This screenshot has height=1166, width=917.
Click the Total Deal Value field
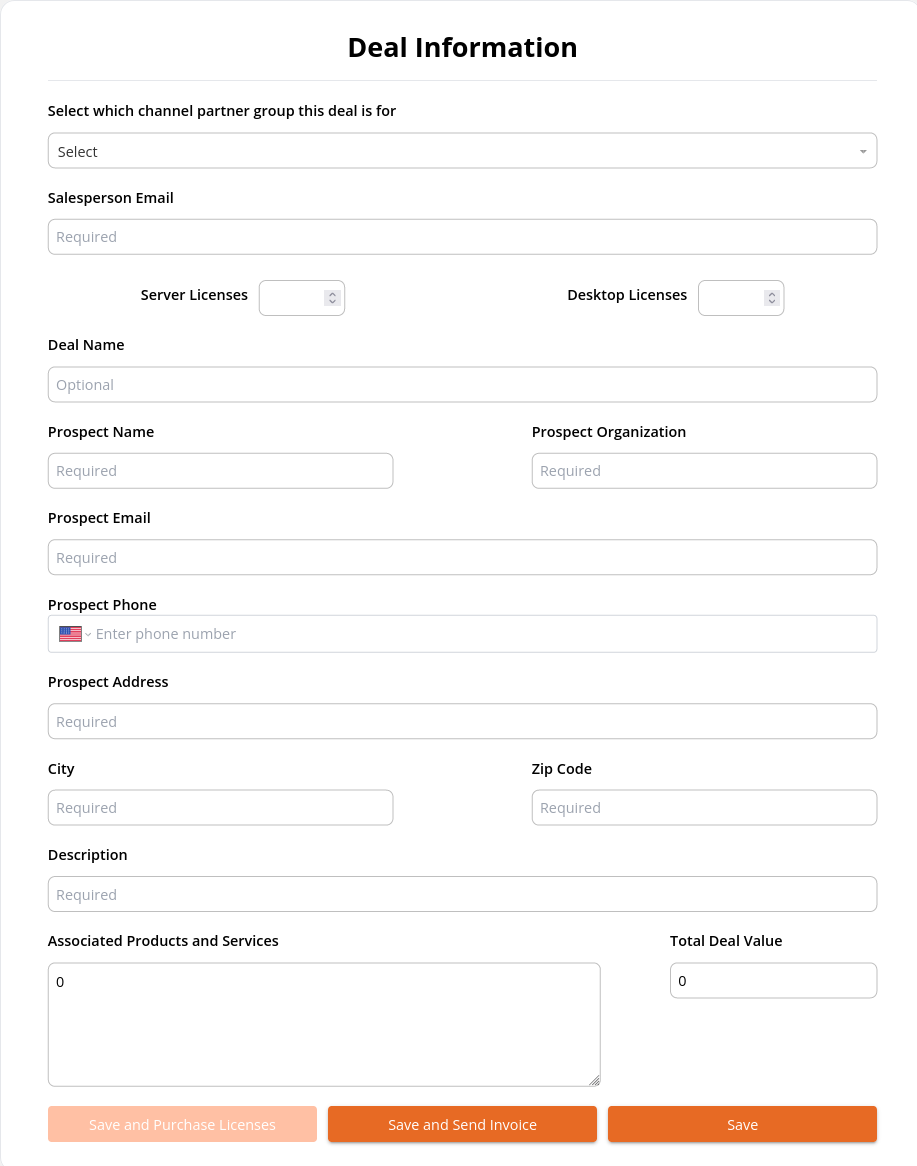click(x=773, y=981)
